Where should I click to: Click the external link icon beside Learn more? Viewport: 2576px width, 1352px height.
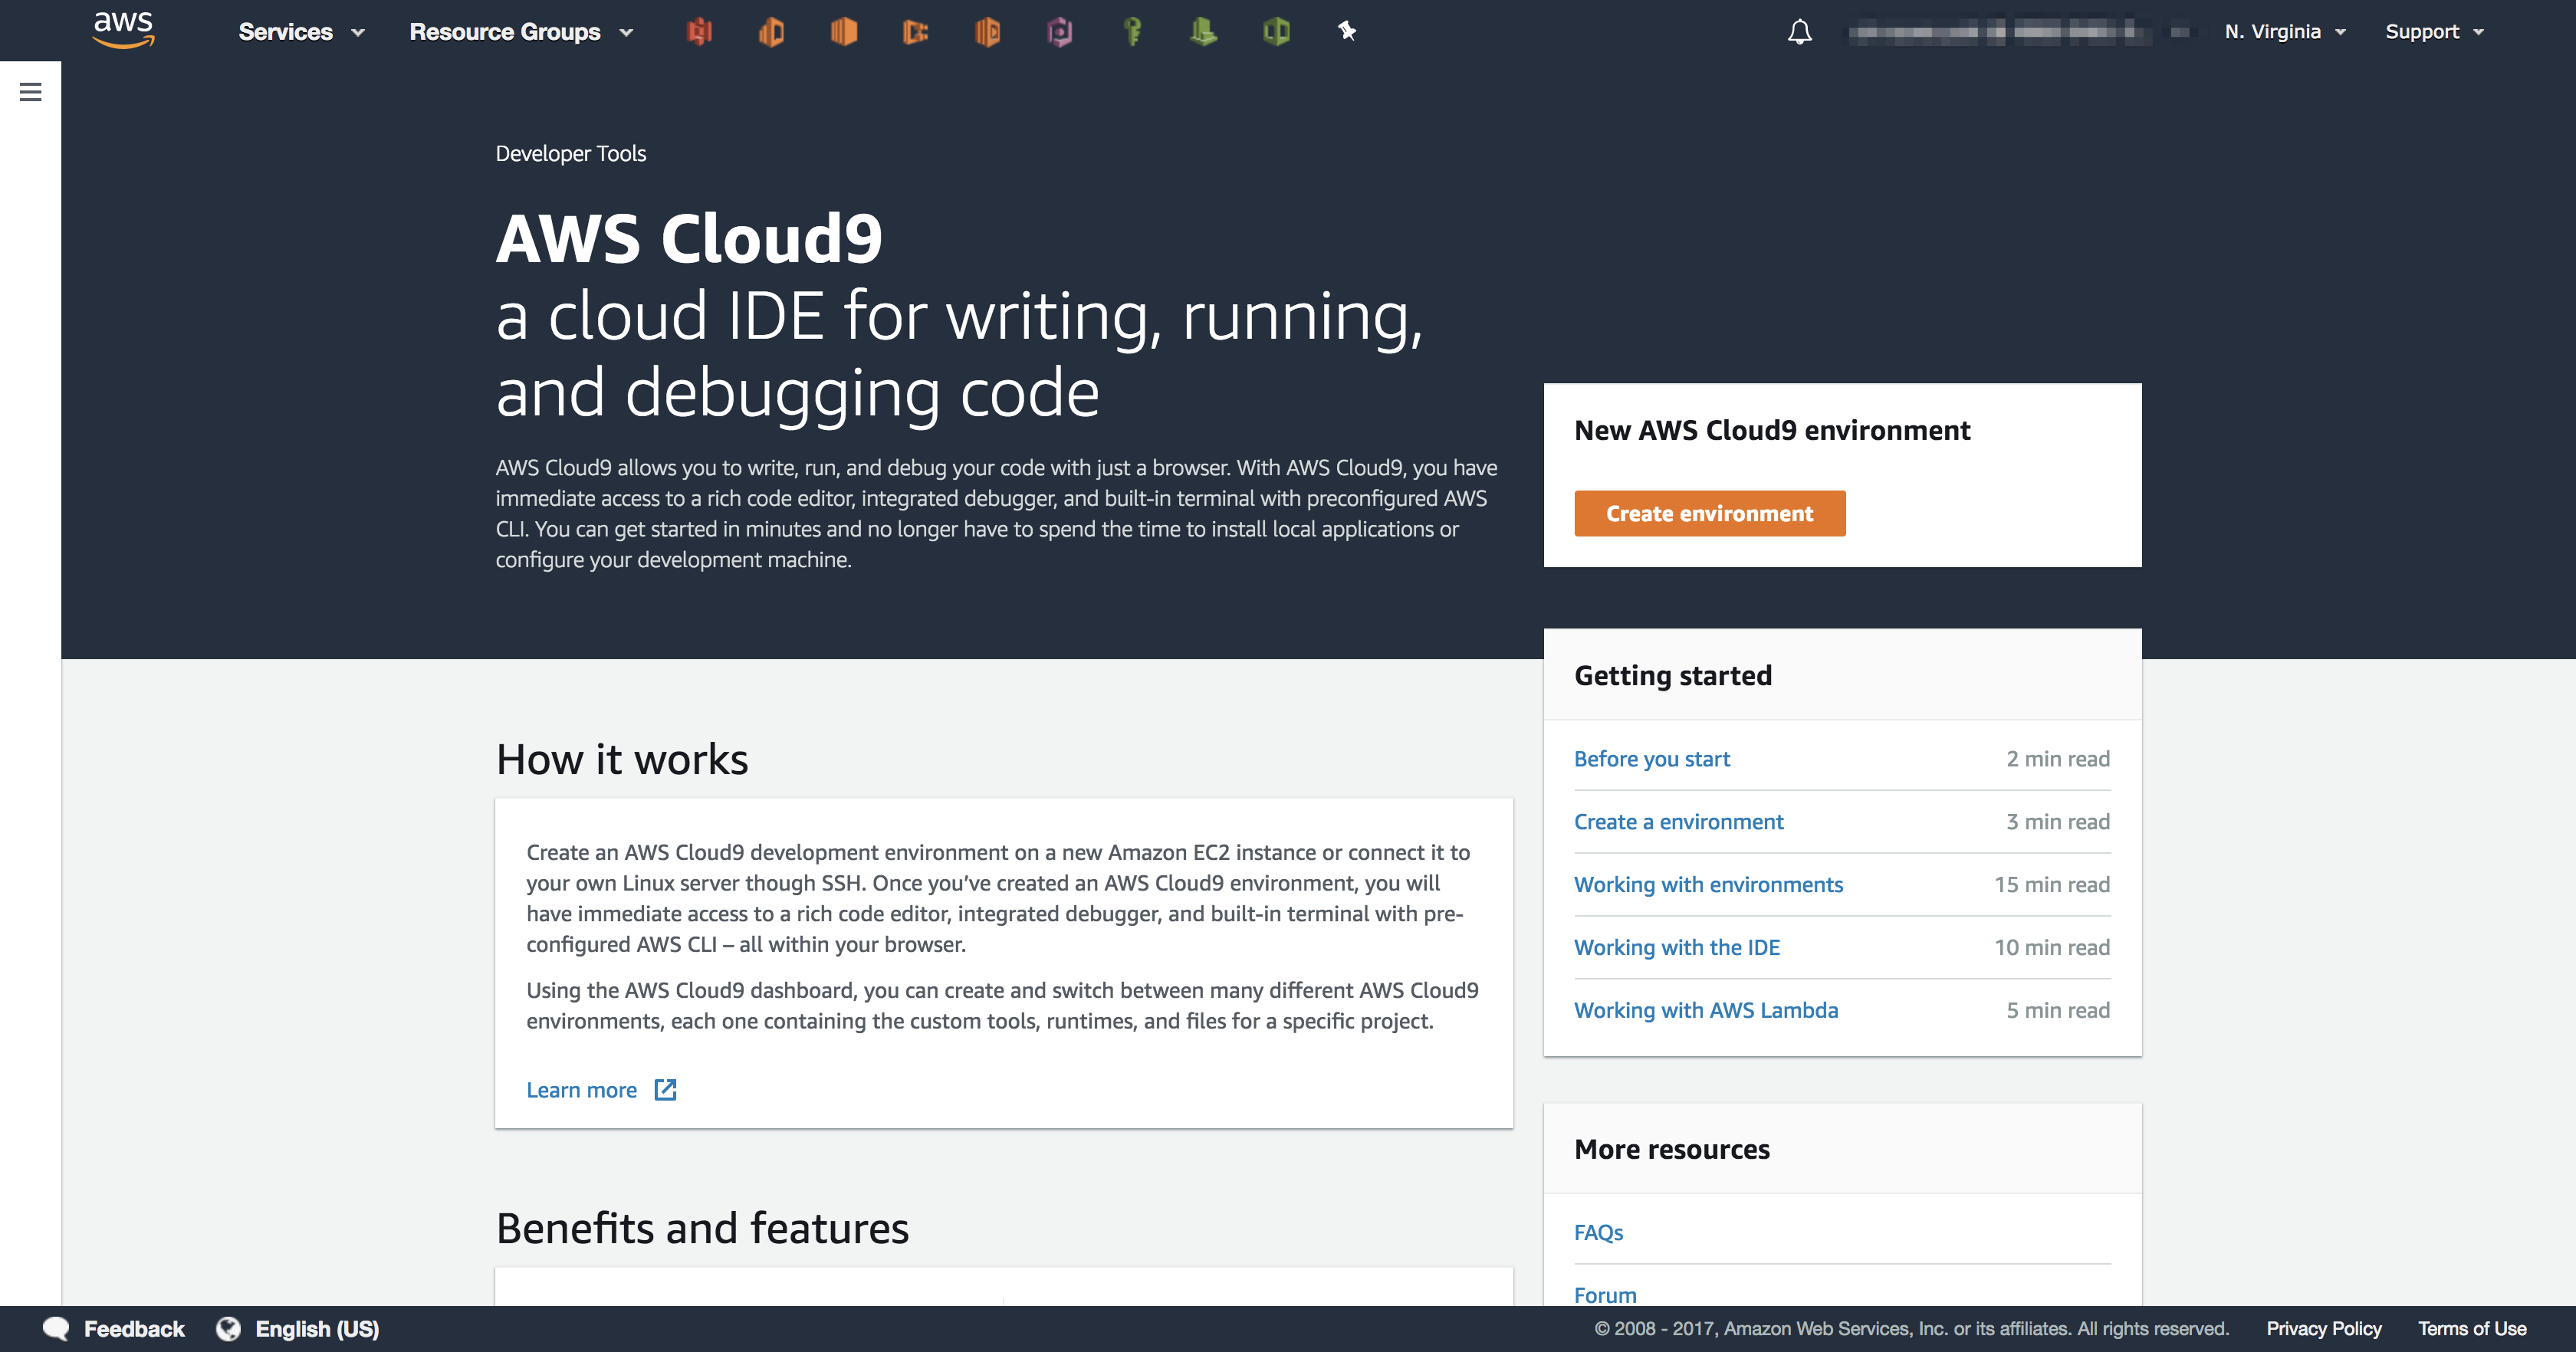coord(666,1090)
